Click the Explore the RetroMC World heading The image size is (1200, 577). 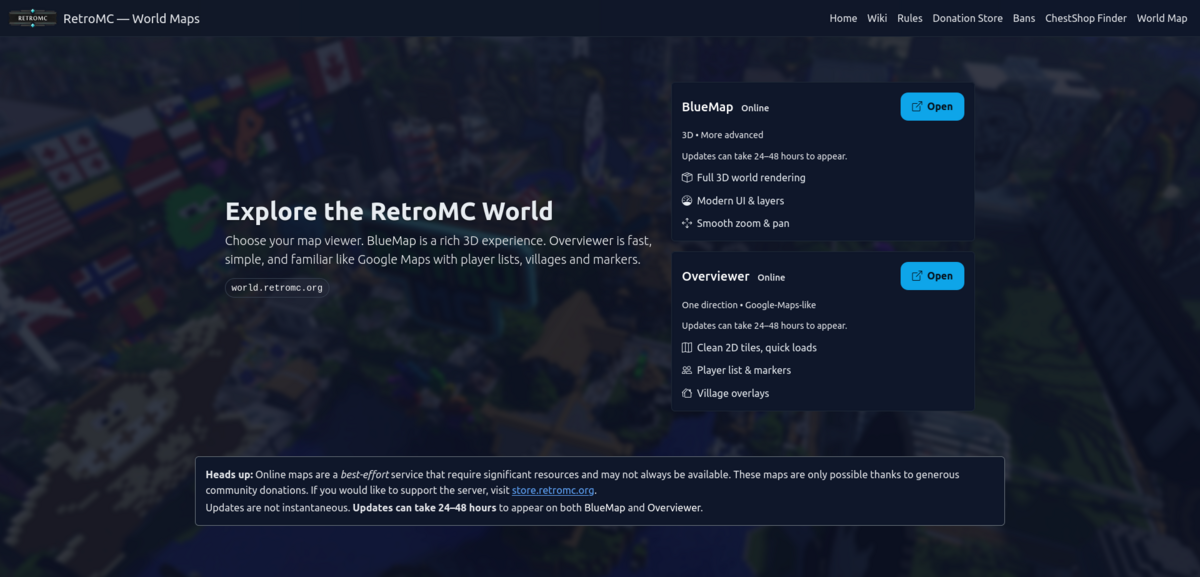point(389,211)
